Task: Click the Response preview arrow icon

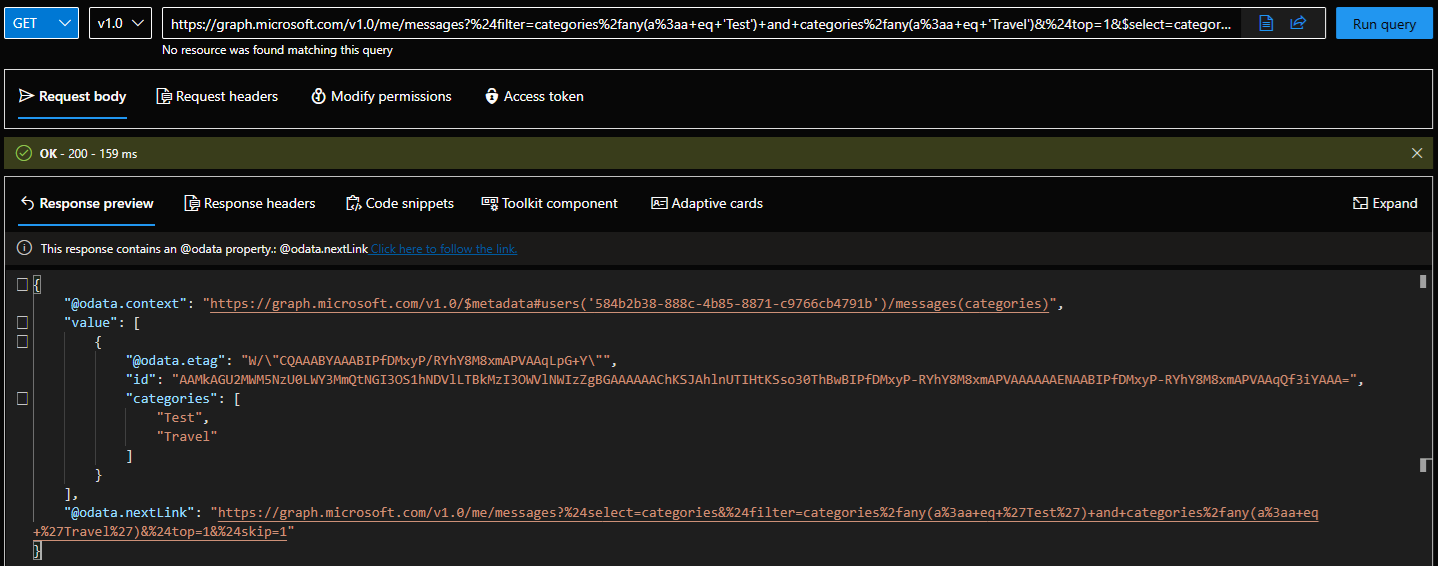Action: [x=27, y=204]
